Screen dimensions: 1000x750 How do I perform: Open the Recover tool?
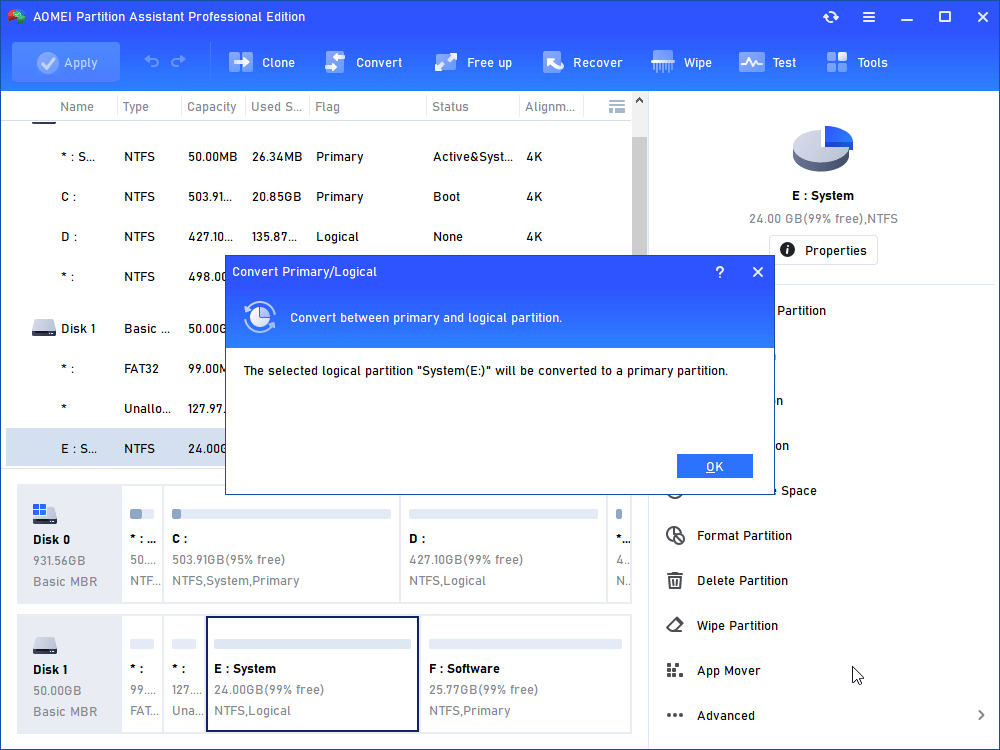click(x=553, y=62)
